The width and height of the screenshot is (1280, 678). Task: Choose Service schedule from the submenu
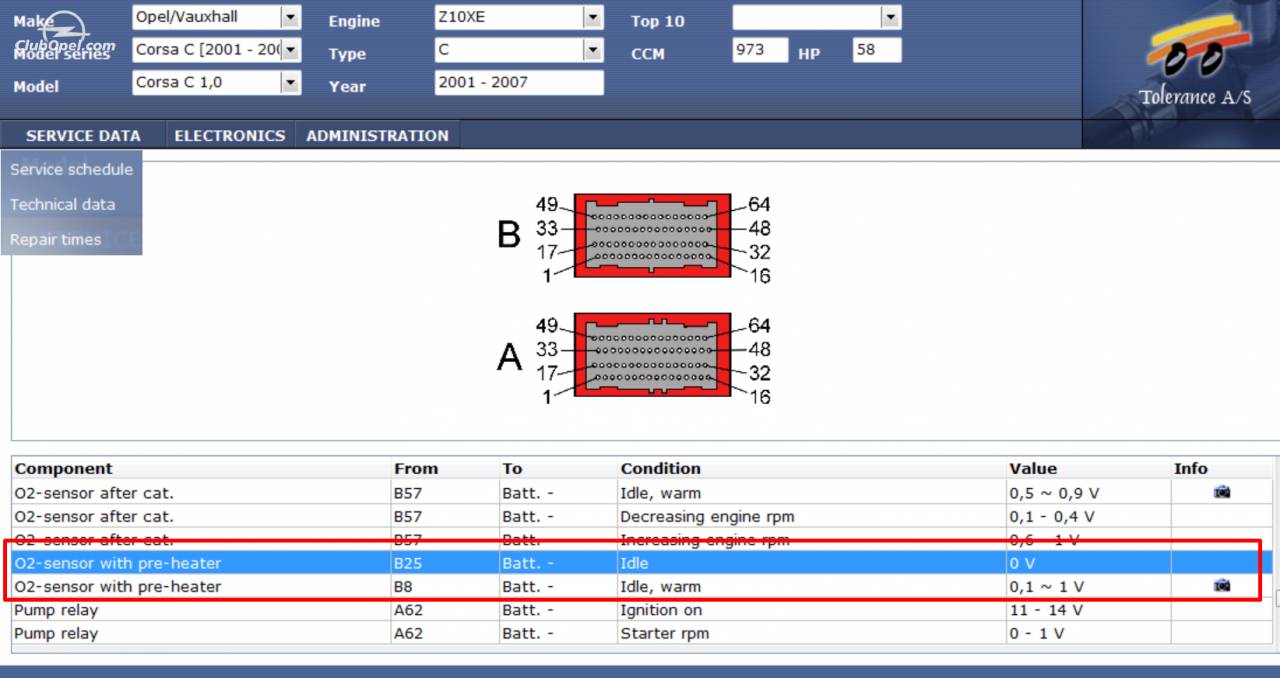point(71,170)
